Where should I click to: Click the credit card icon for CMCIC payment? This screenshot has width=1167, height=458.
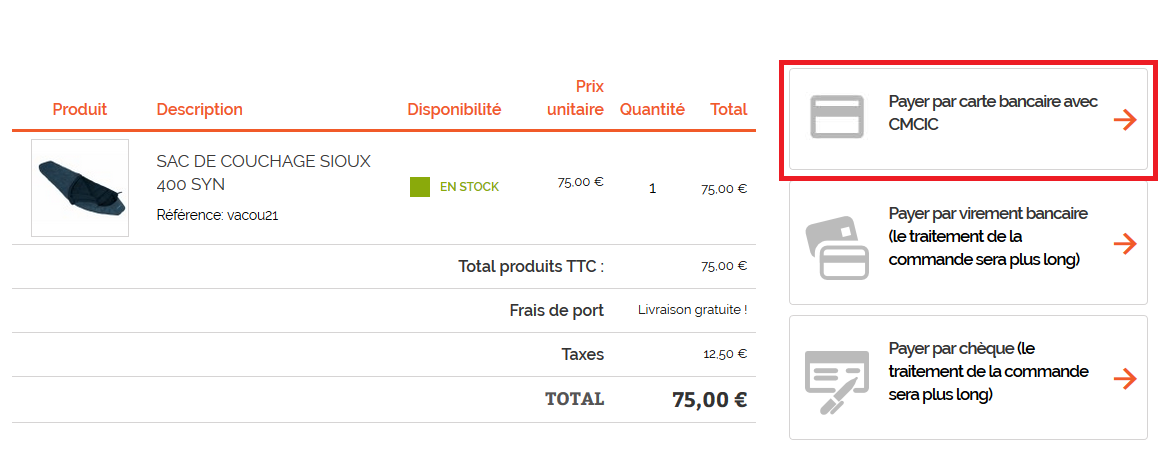click(x=836, y=118)
